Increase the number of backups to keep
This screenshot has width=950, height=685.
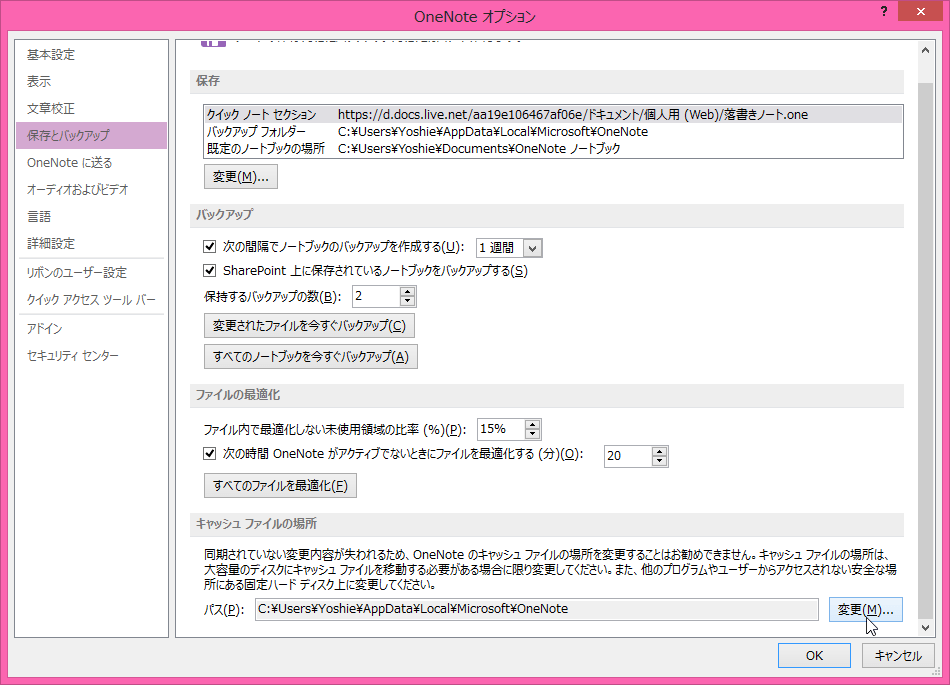[x=408, y=292]
